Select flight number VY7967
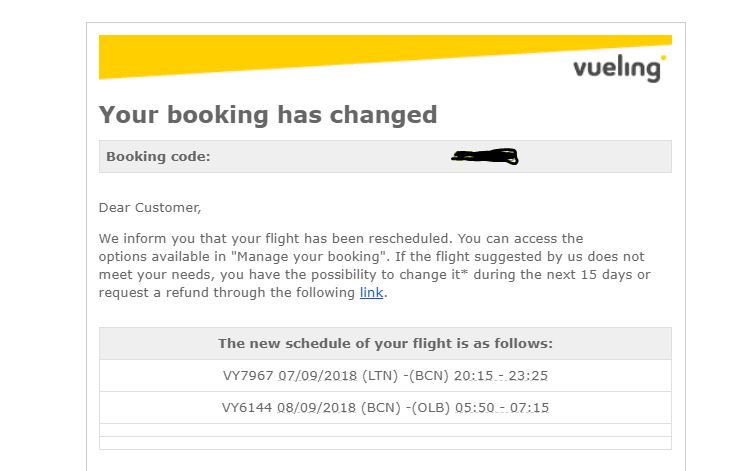The height and width of the screenshot is (471, 756). click(248, 376)
